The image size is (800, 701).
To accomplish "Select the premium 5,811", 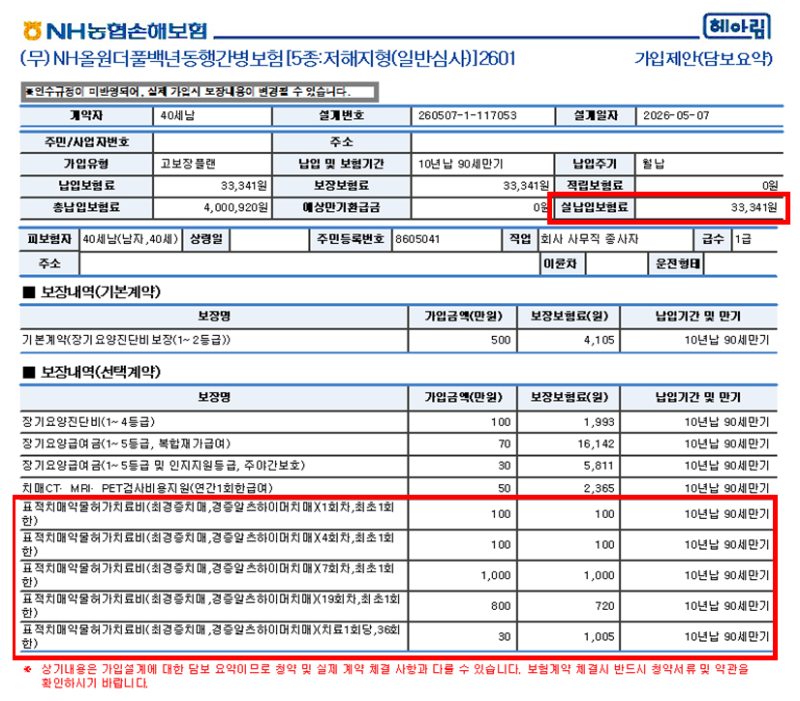I will (599, 466).
